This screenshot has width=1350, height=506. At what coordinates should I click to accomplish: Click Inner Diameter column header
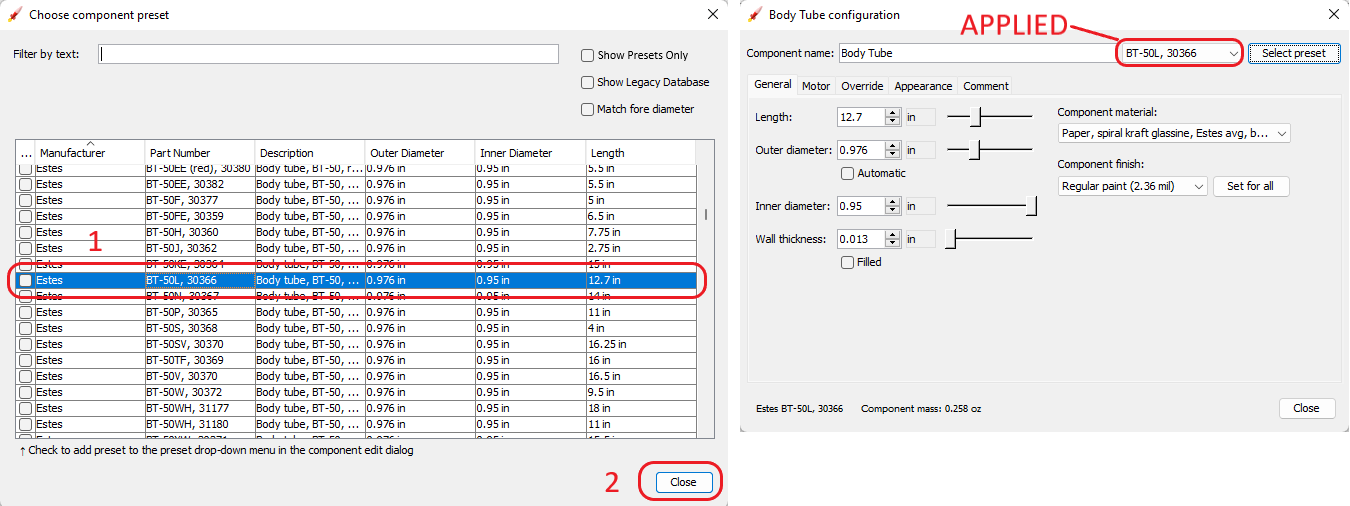pyautogui.click(x=530, y=153)
